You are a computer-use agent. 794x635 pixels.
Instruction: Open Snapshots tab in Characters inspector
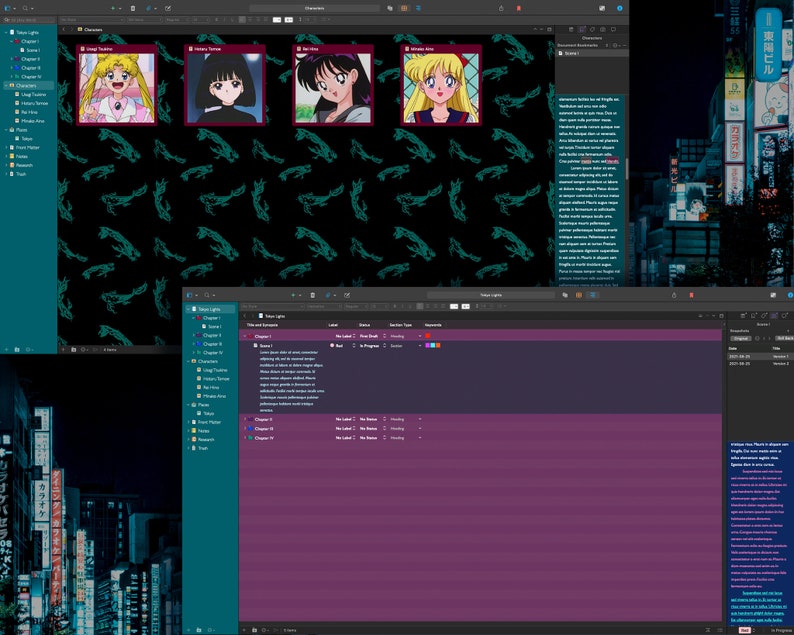tap(603, 29)
